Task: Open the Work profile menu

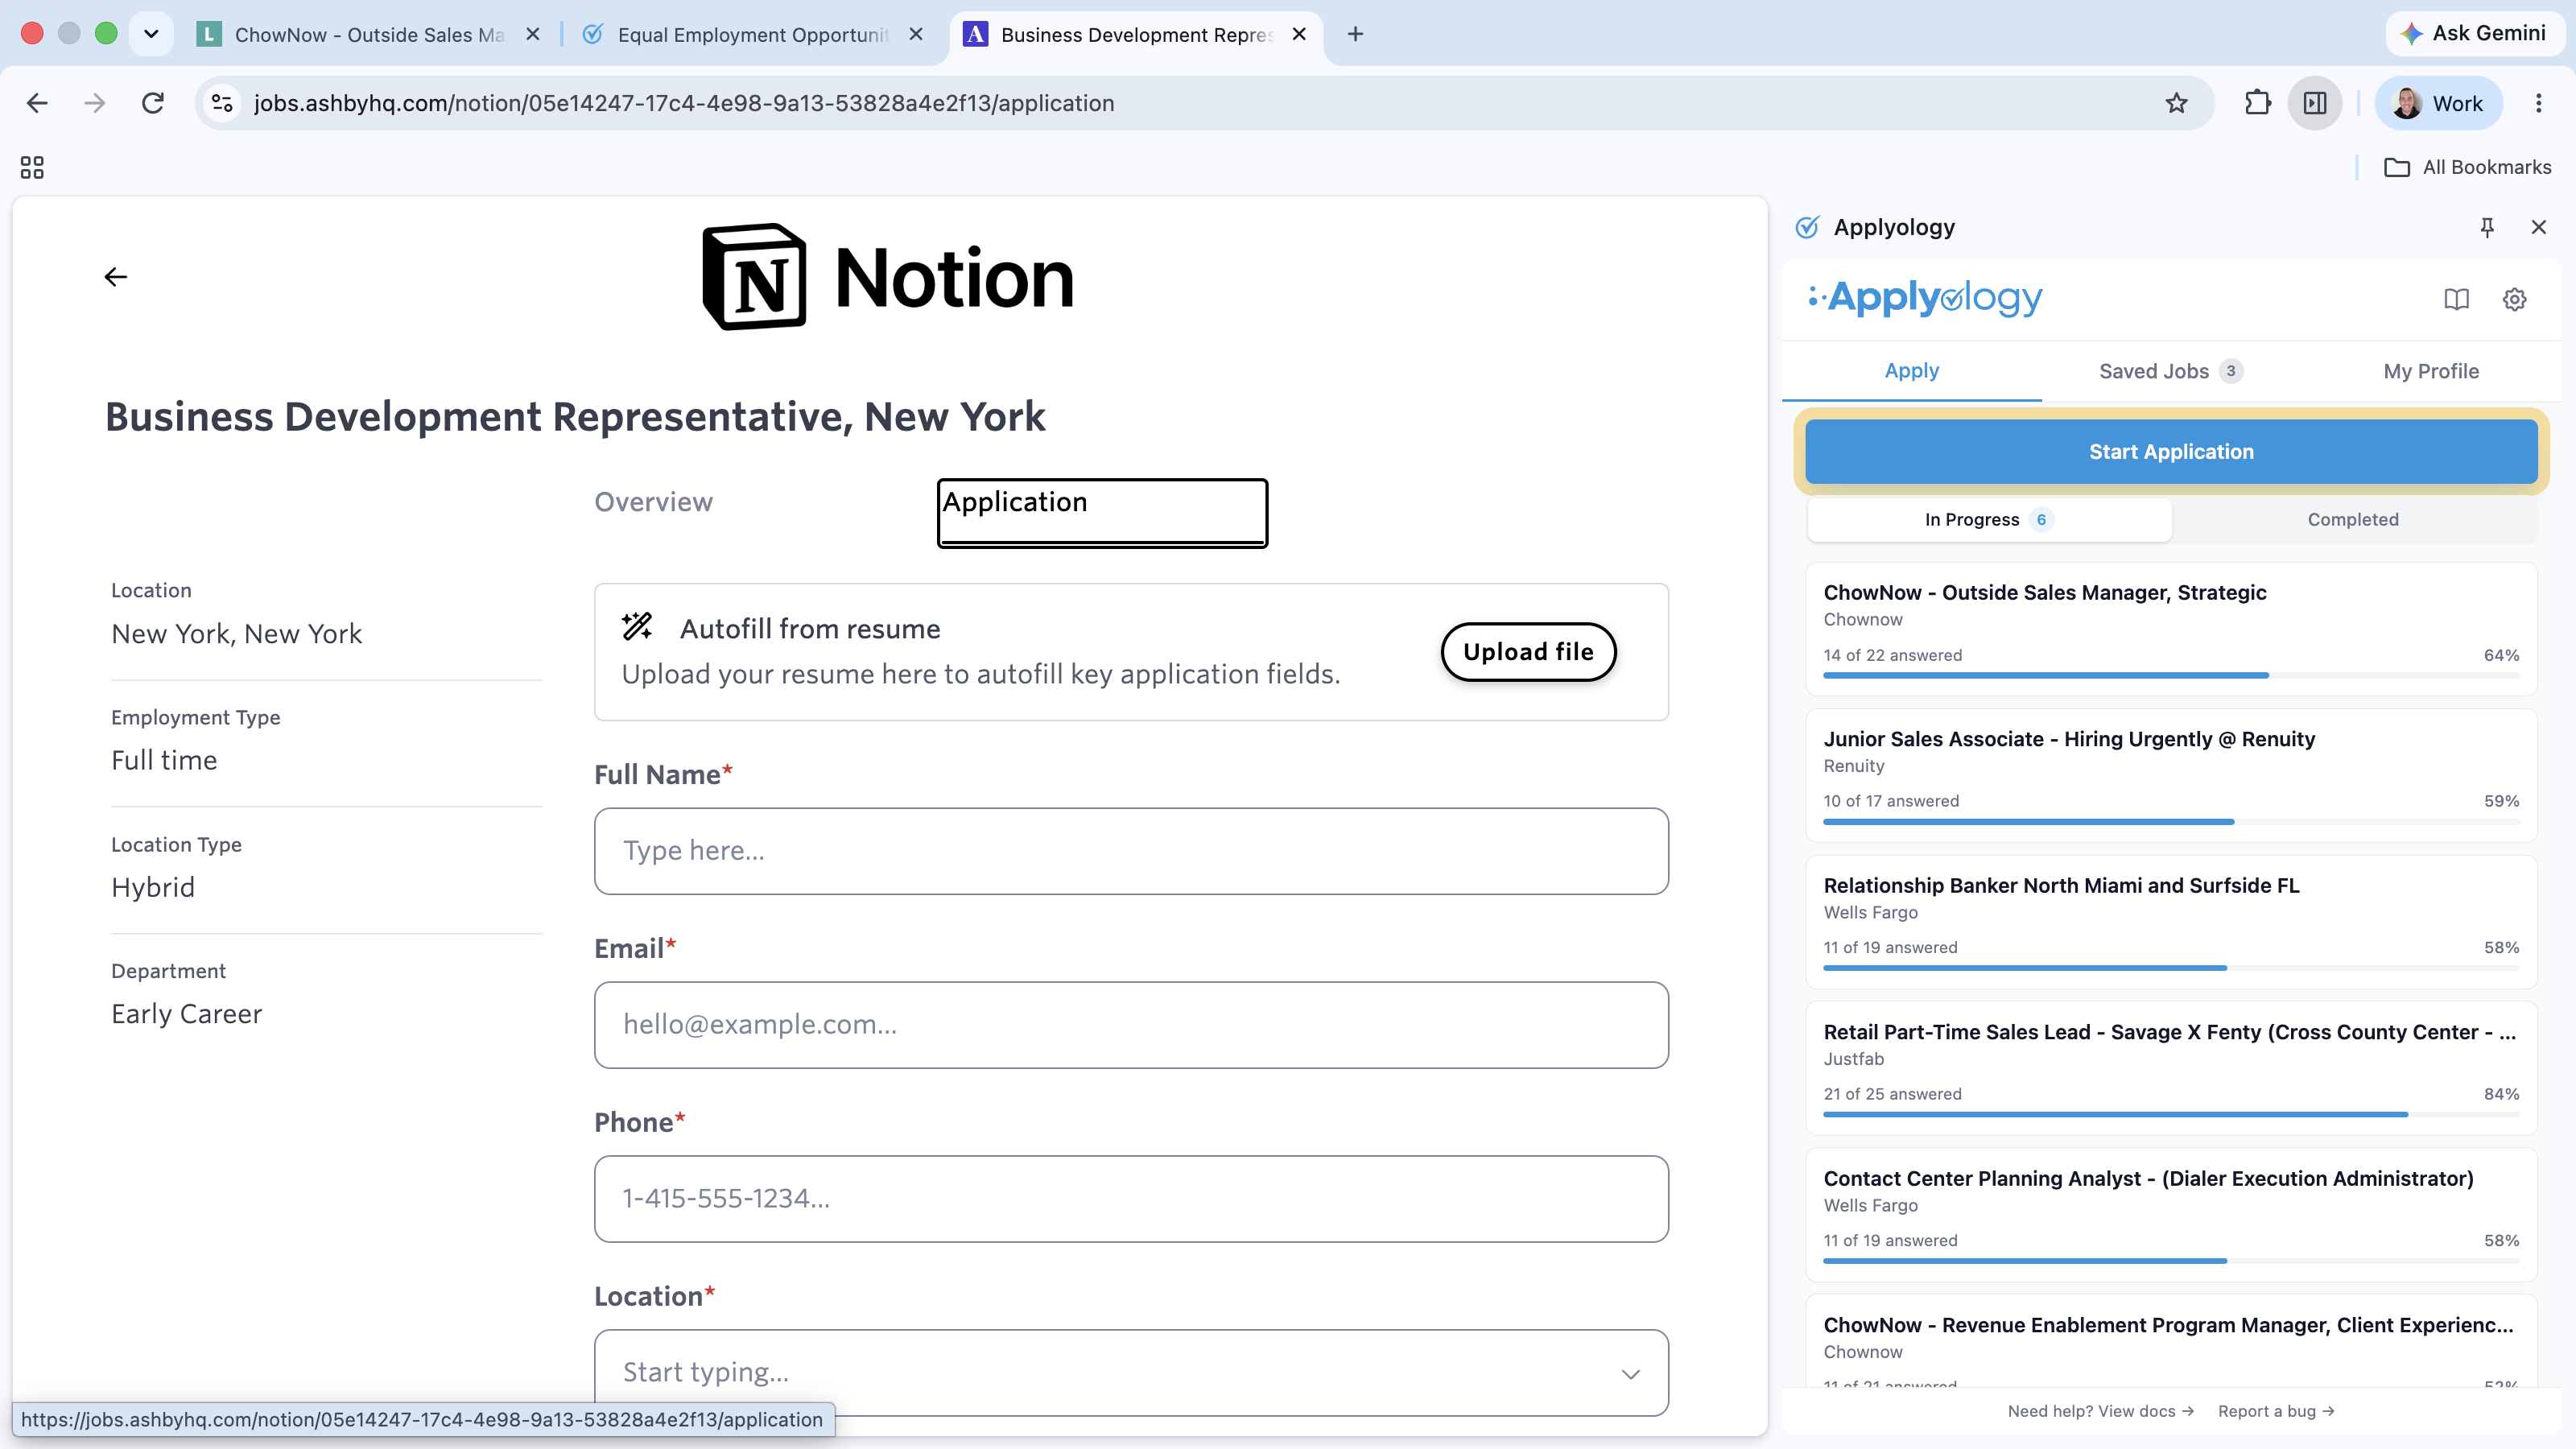Action: tap(2438, 103)
